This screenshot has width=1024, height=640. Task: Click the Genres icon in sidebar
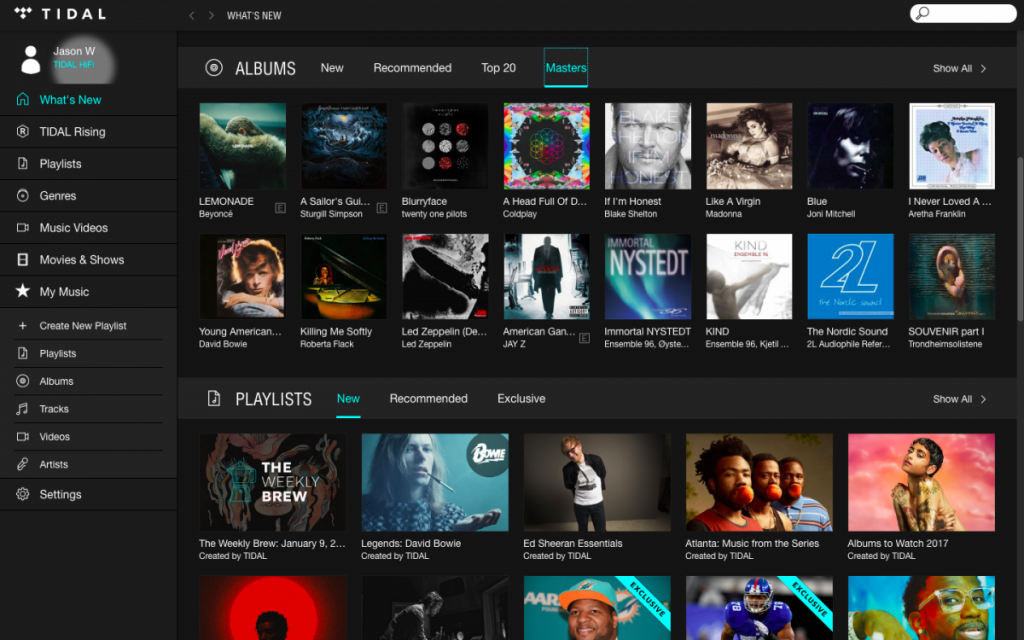point(23,195)
